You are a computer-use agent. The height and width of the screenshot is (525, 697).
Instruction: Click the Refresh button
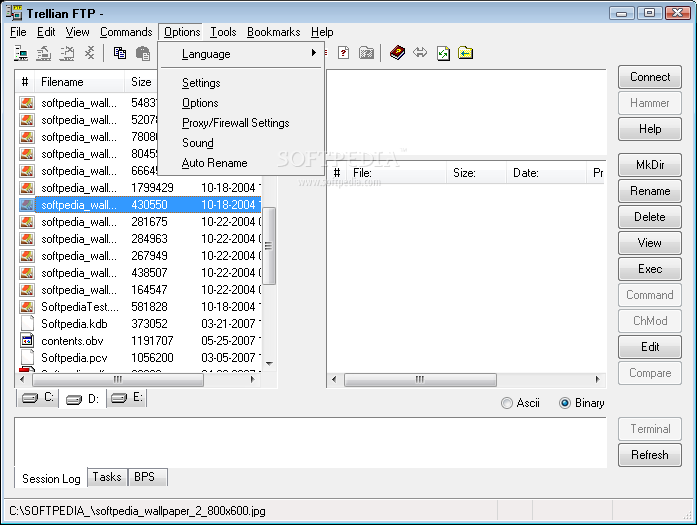pyautogui.click(x=649, y=455)
